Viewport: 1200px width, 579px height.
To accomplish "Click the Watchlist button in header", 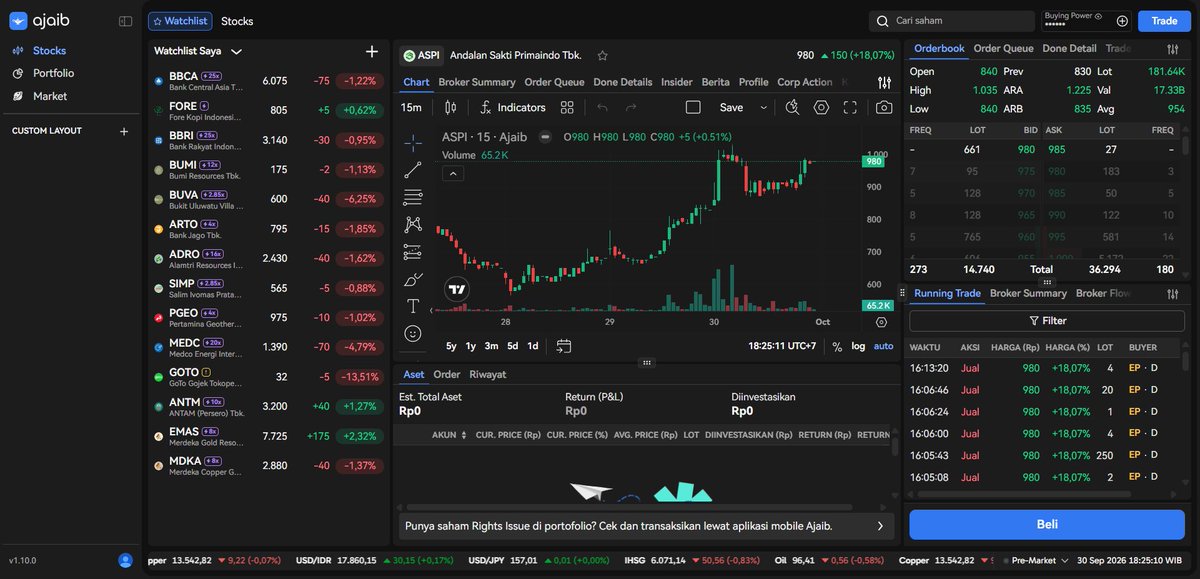I will pos(180,21).
